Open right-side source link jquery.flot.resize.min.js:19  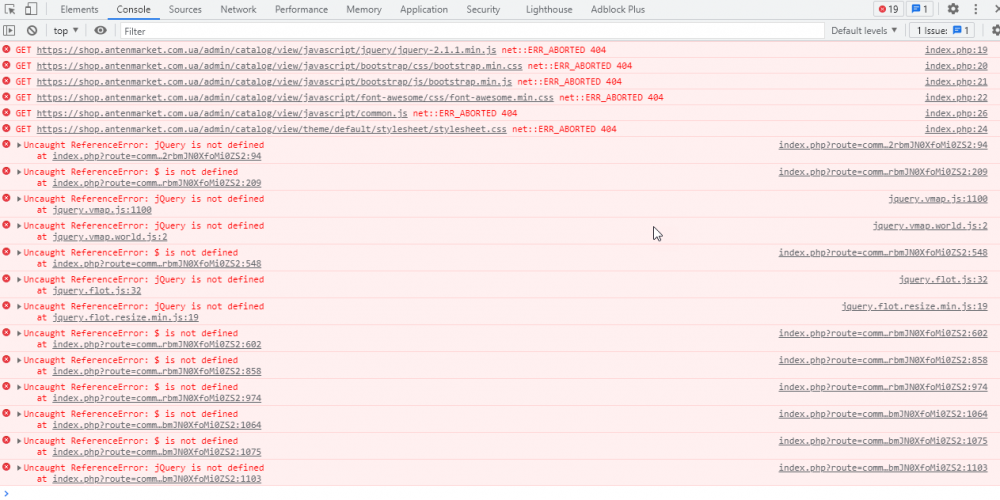coord(915,306)
